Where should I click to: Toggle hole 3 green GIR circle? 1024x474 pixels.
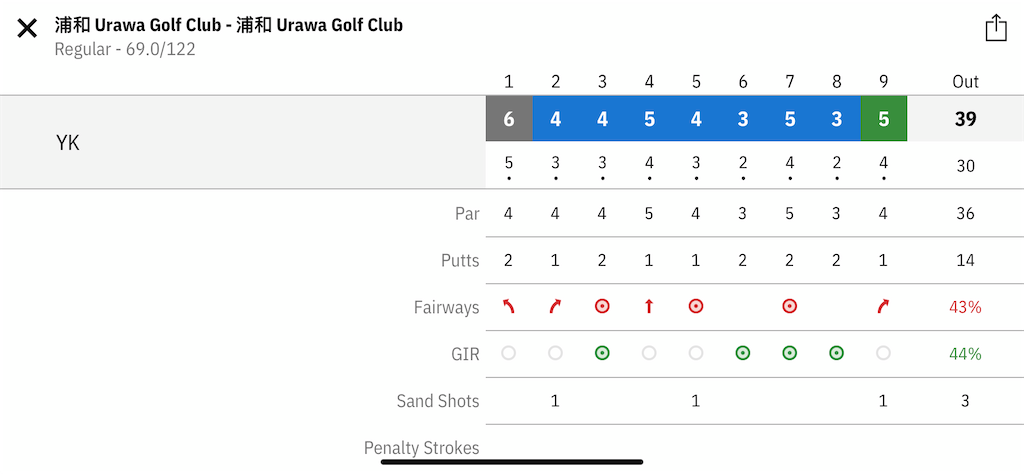coord(602,353)
